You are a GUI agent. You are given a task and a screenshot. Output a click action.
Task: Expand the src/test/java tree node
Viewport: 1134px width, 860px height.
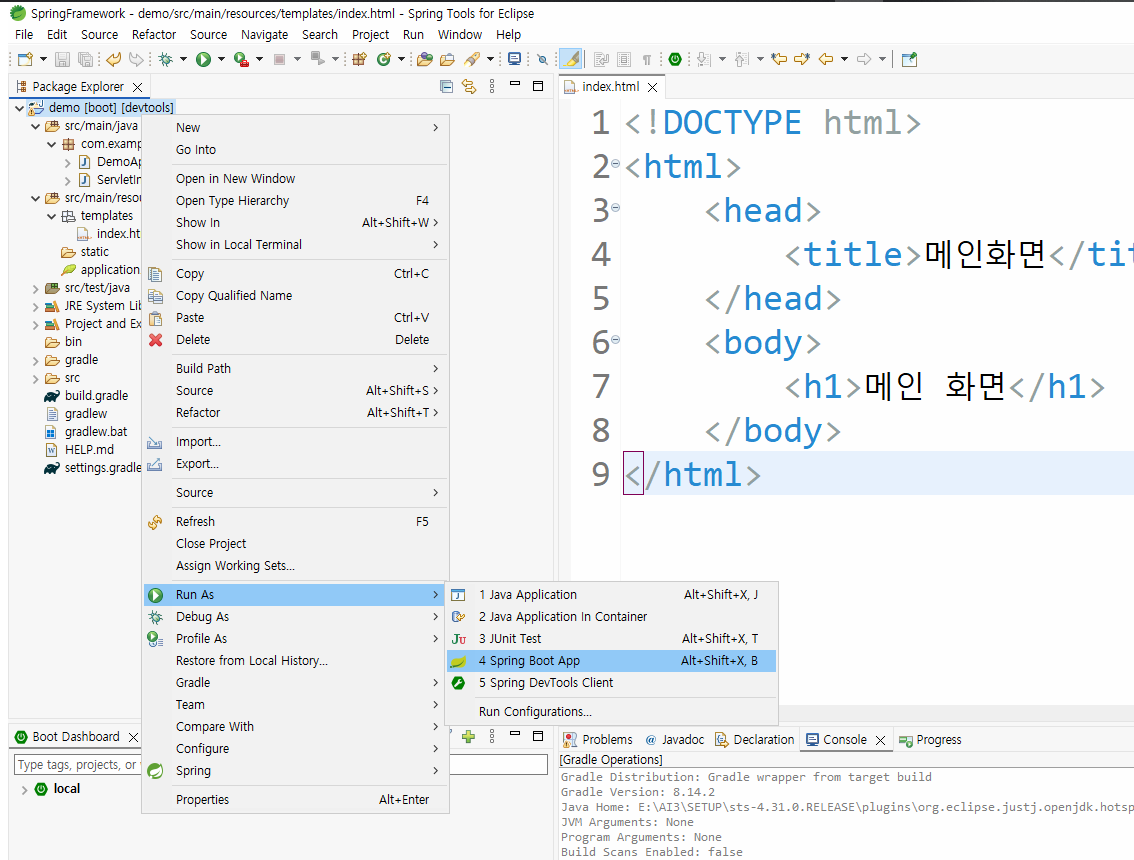pos(35,289)
